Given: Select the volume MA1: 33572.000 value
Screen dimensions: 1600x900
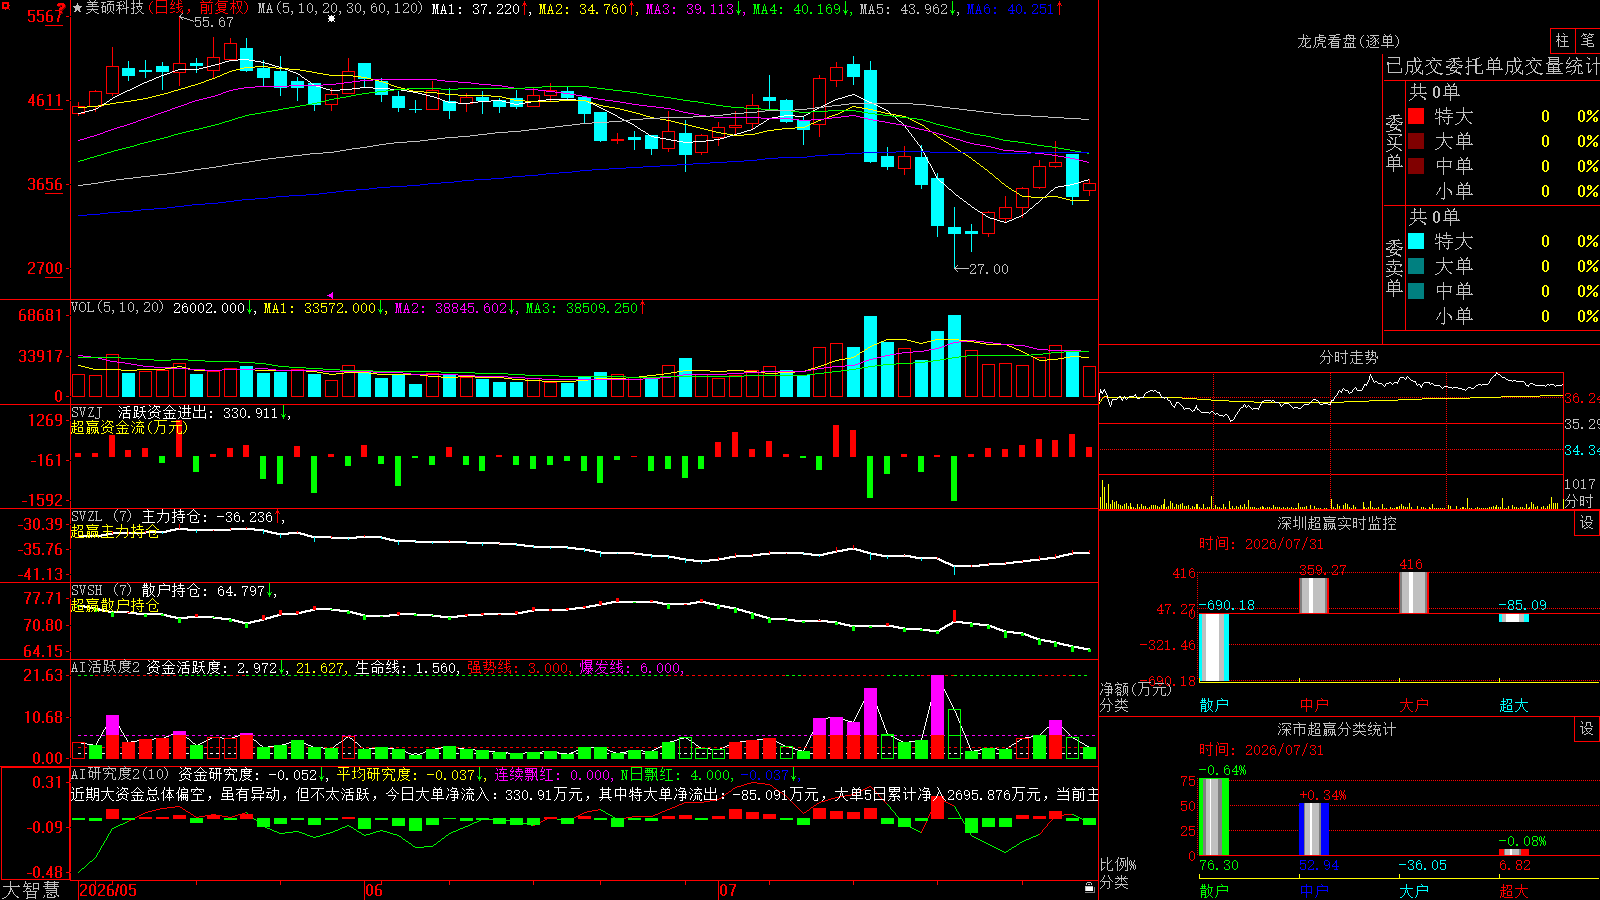Looking at the screenshot, I should (x=320, y=309).
